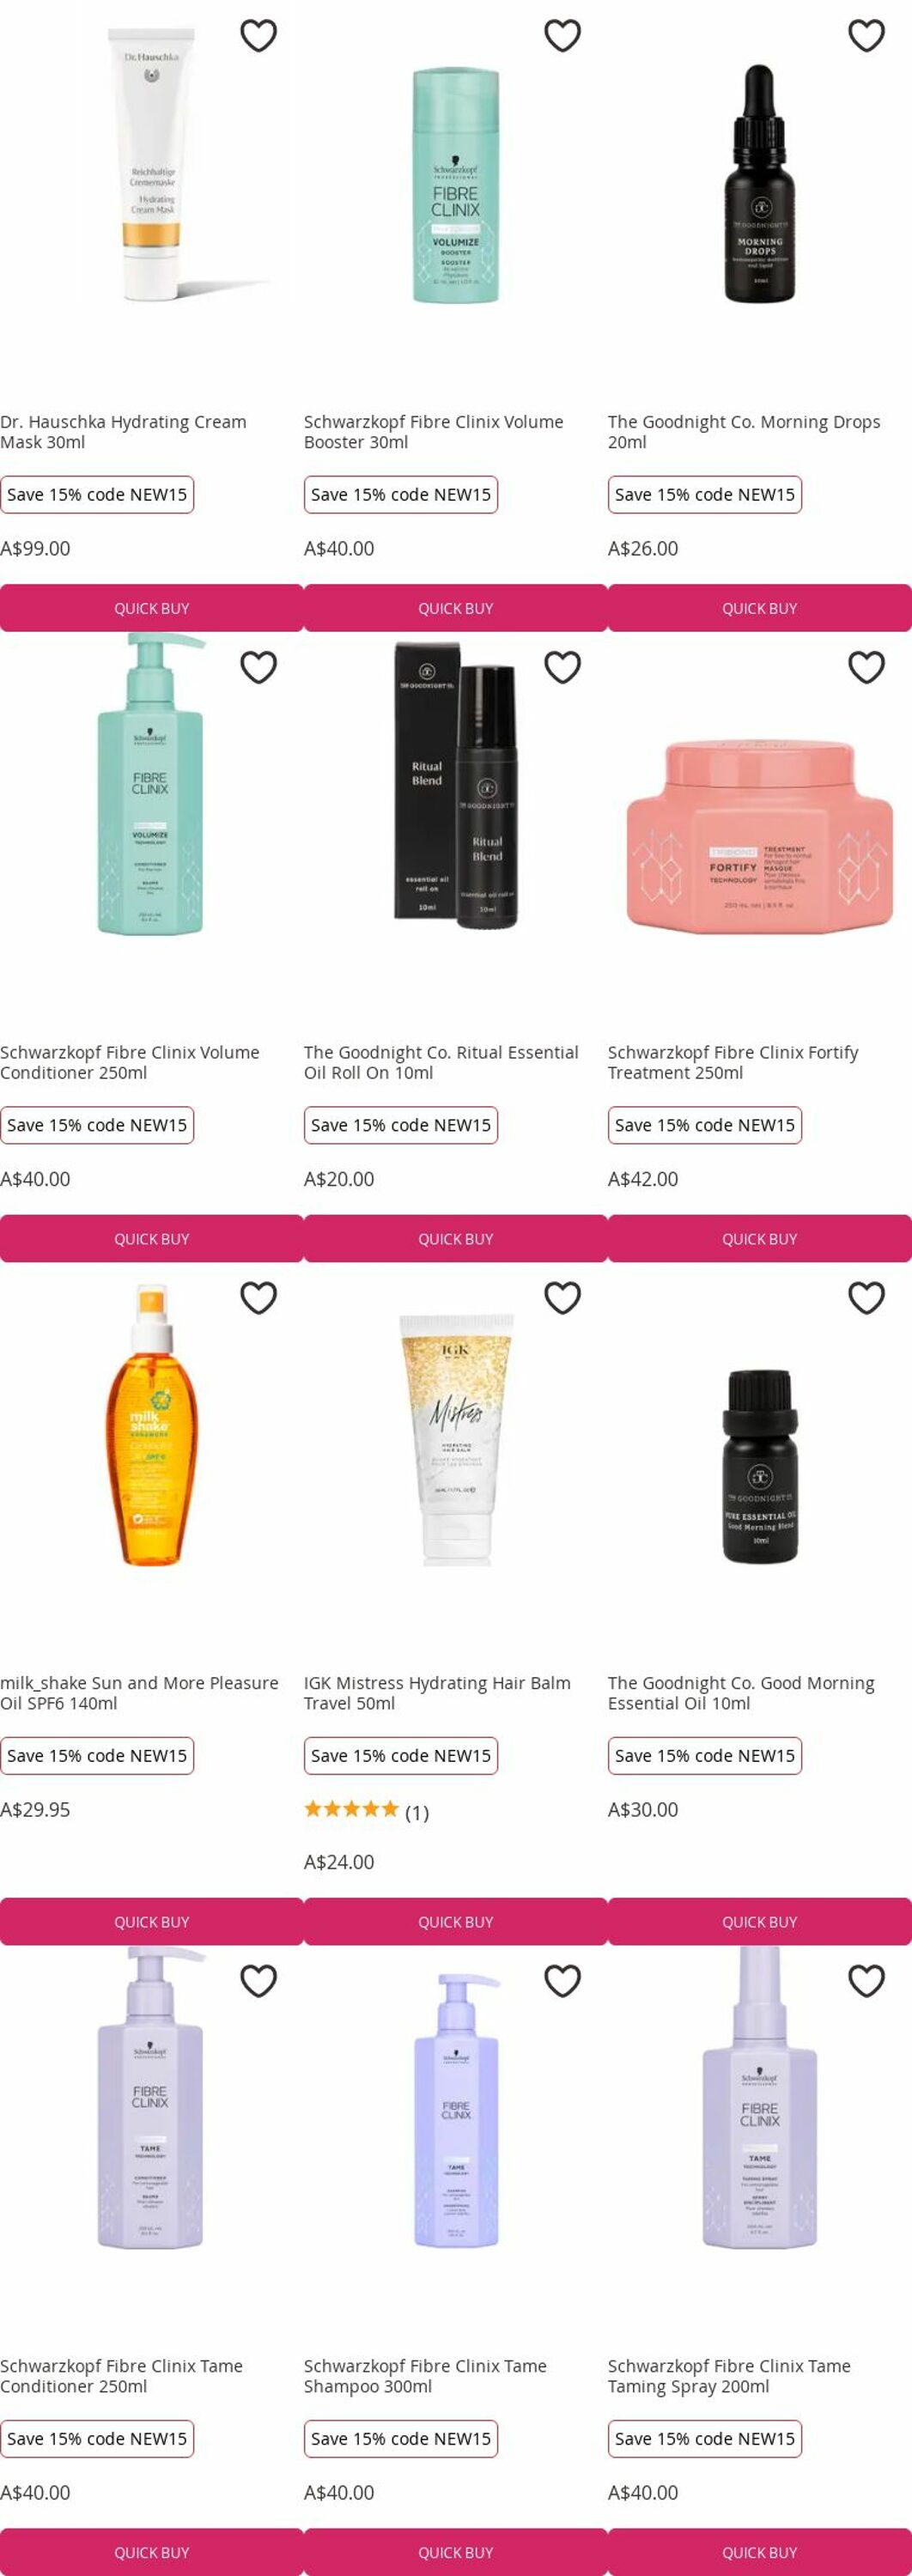
Task: Open Schwarzkopf Fibre Clinix Fortify Treatment link
Action: tap(733, 1062)
